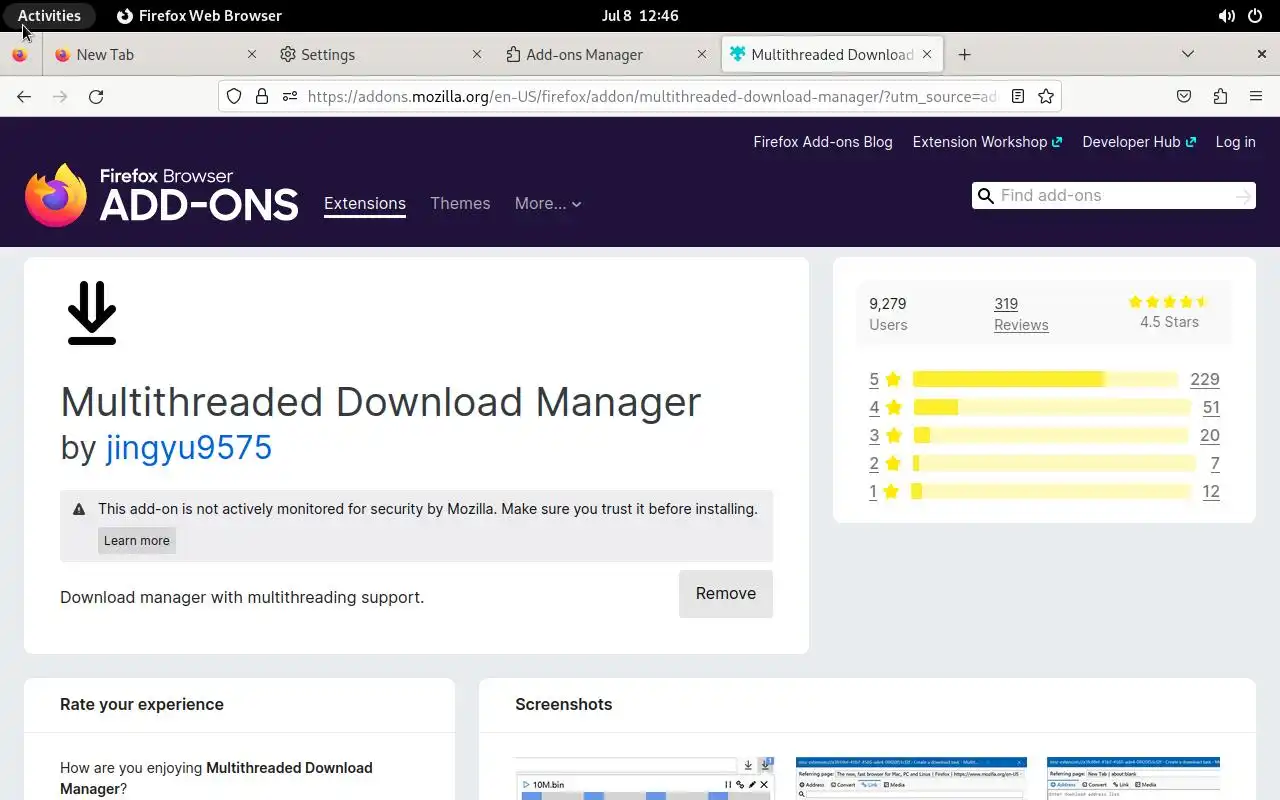Close the New Tab tab
This screenshot has height=800, width=1280.
click(x=252, y=55)
